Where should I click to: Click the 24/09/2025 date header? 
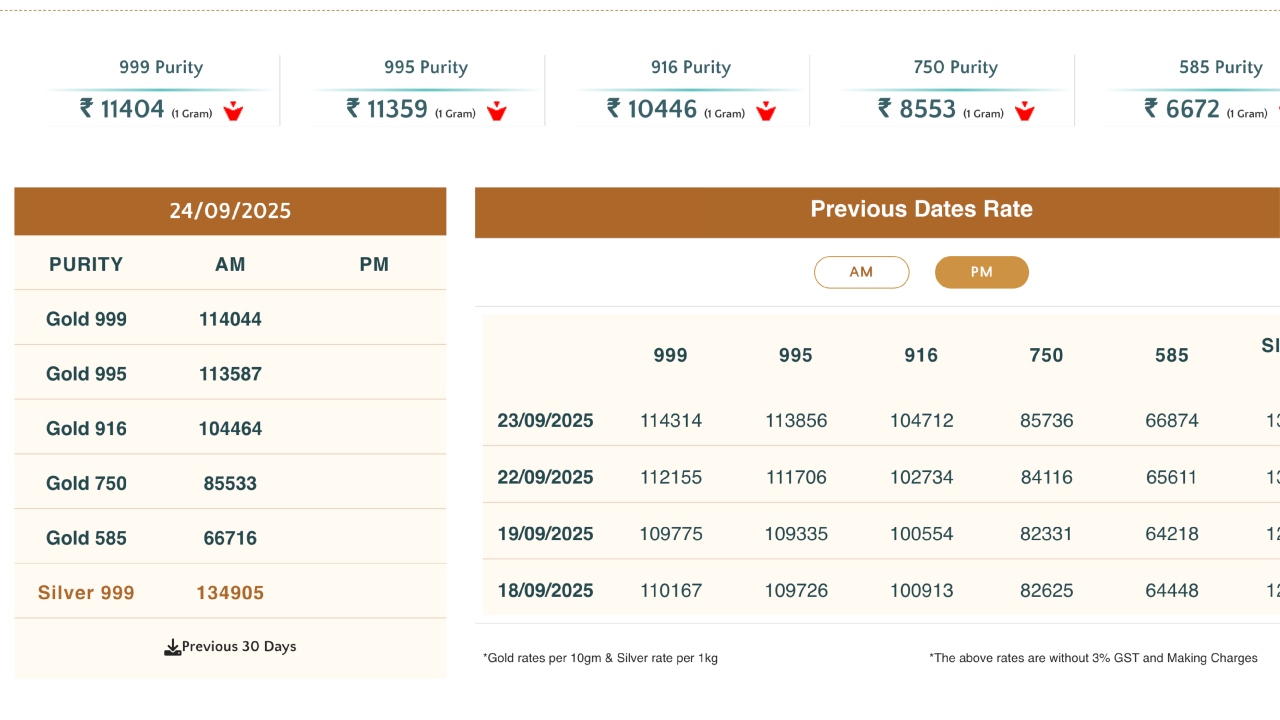coord(230,211)
